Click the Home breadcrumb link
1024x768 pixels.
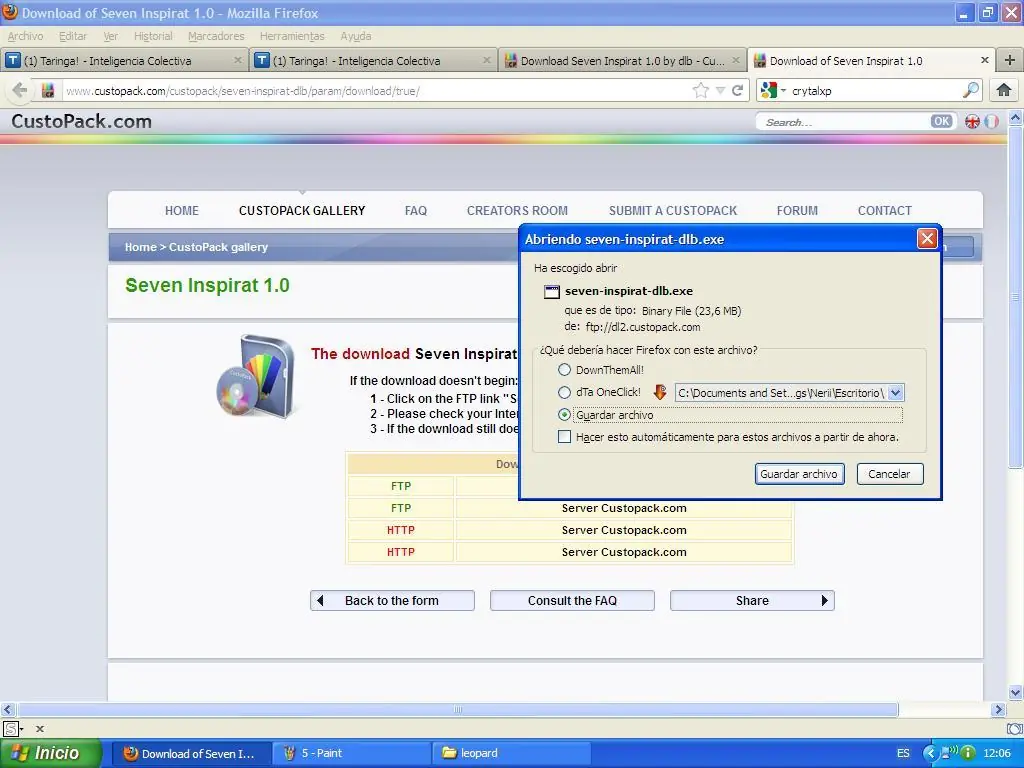coord(140,247)
